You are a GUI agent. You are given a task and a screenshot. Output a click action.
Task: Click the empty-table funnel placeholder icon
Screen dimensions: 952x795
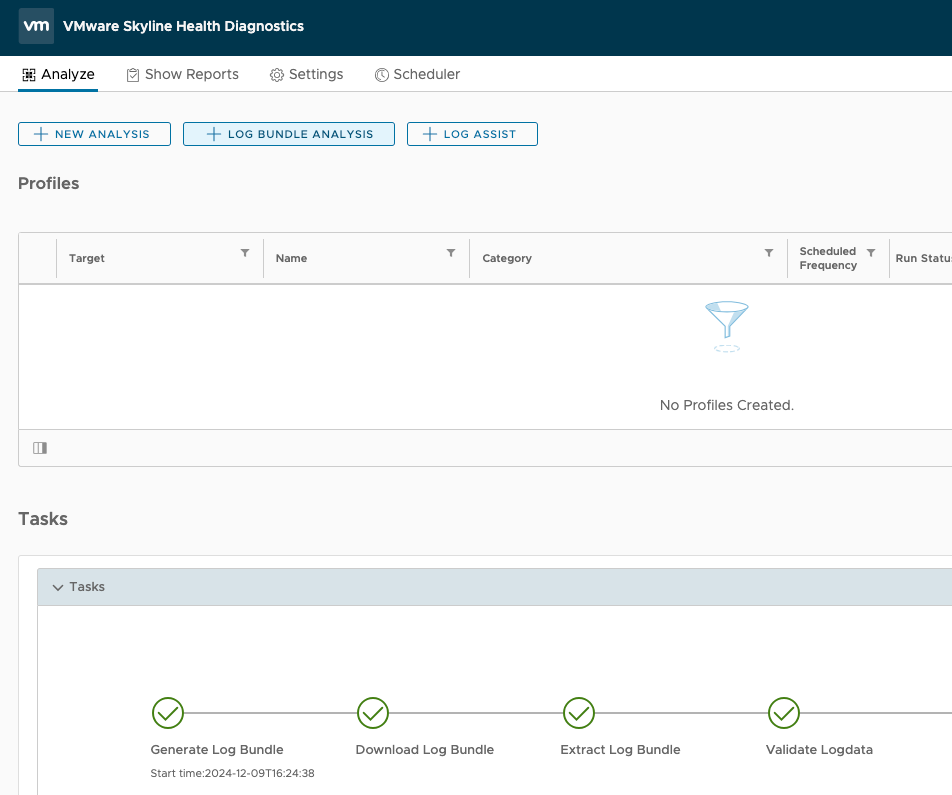pyautogui.click(x=727, y=326)
